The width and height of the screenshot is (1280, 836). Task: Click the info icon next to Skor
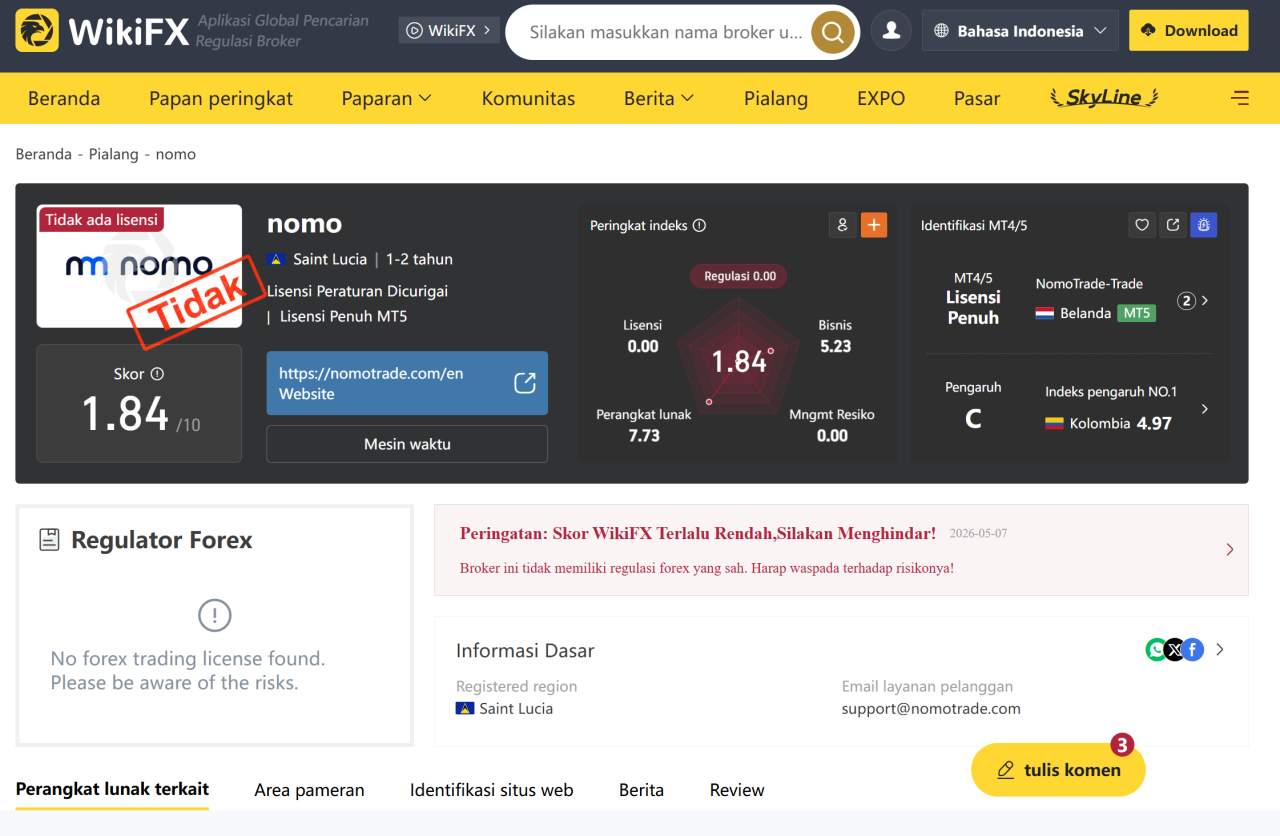[x=157, y=374]
